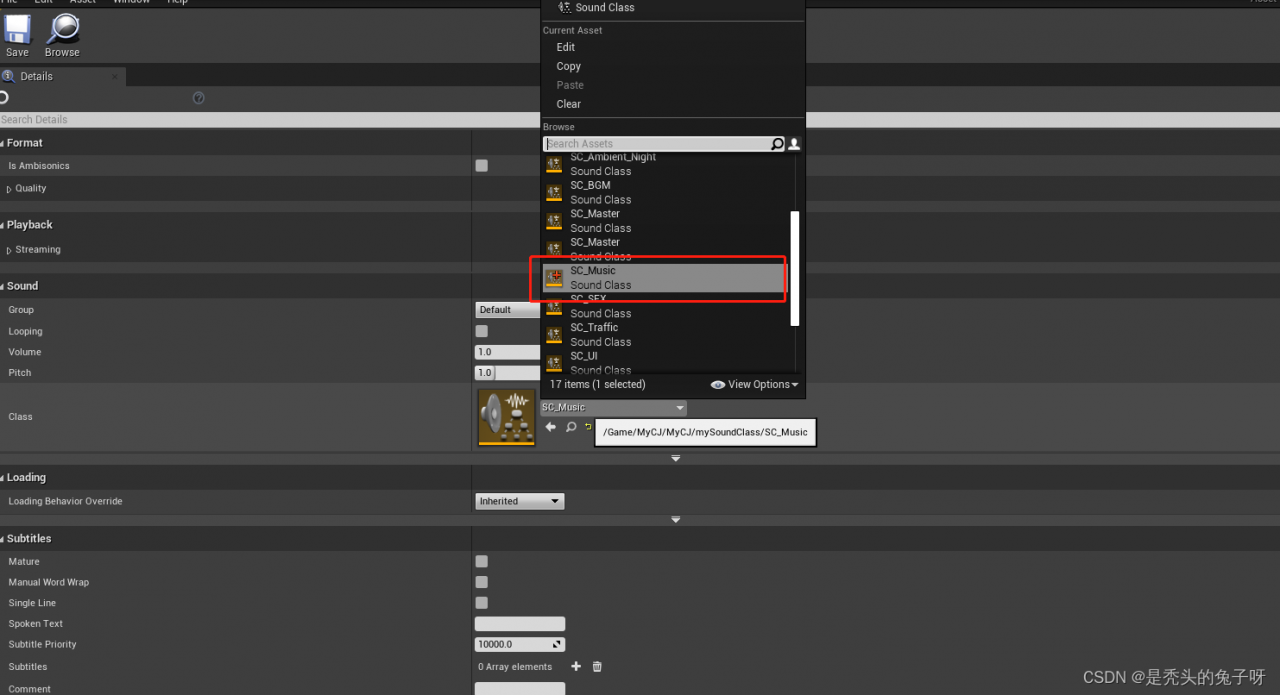Choose Edit in Current Asset menu

[566, 47]
